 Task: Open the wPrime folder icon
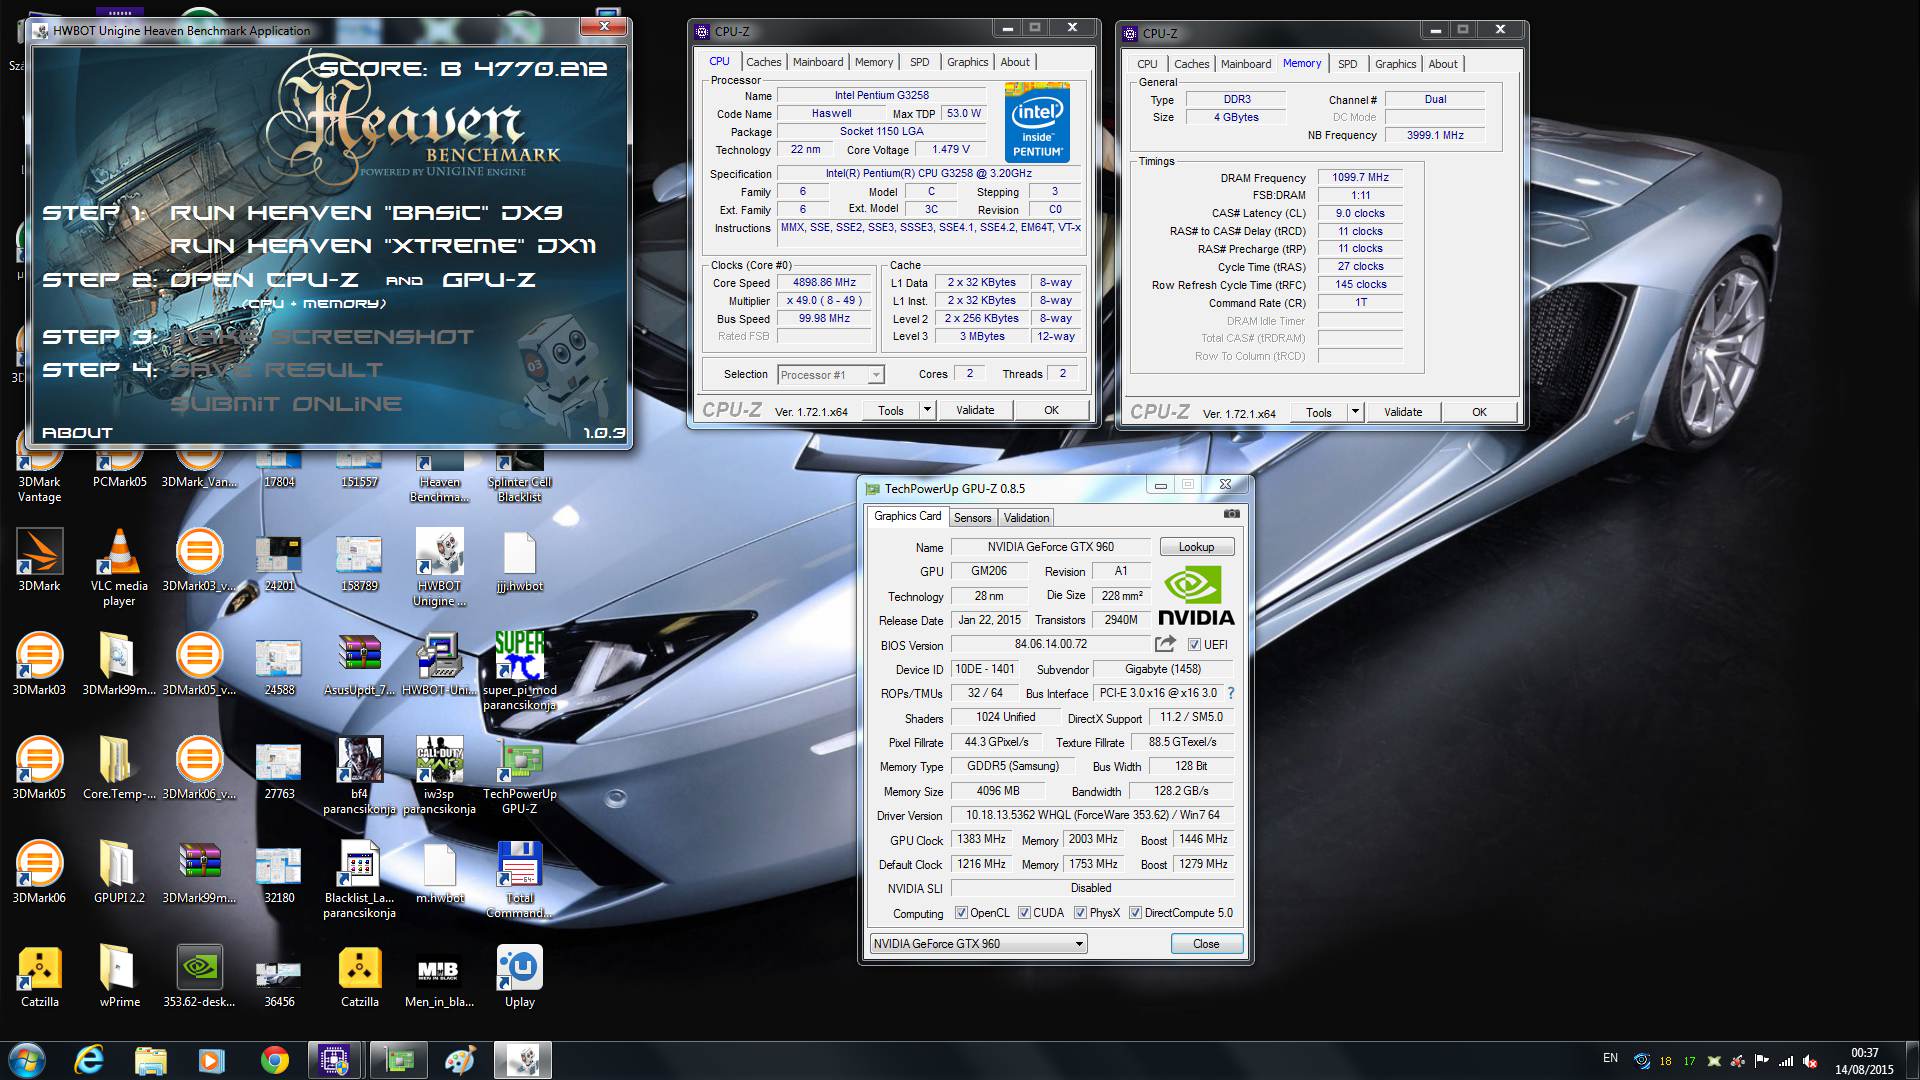[x=119, y=976]
